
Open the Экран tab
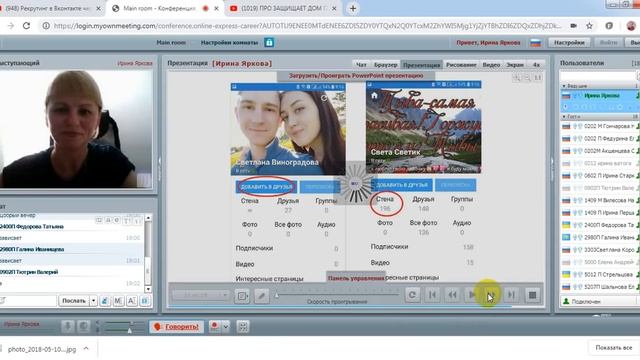[515, 64]
